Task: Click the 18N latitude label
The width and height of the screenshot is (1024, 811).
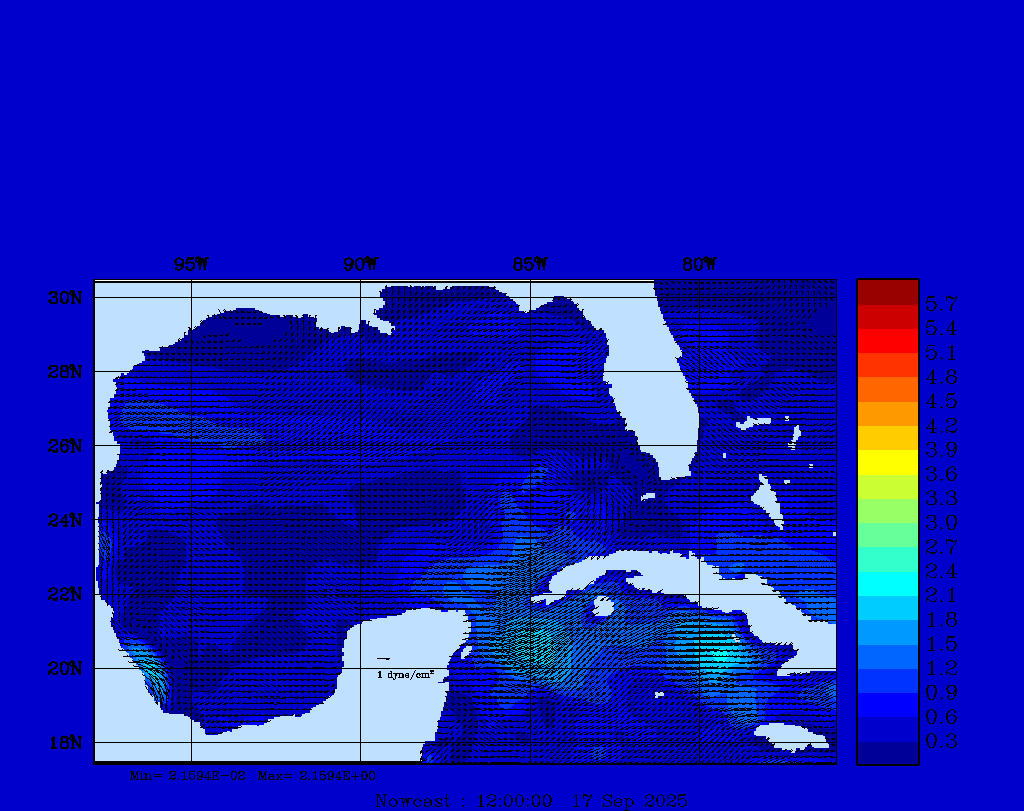Action: [x=64, y=742]
